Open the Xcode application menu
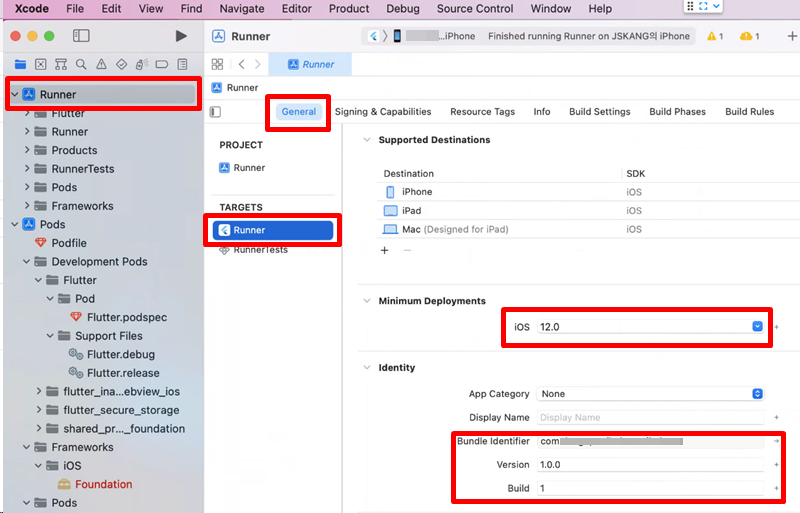This screenshot has width=800, height=513. pyautogui.click(x=32, y=9)
